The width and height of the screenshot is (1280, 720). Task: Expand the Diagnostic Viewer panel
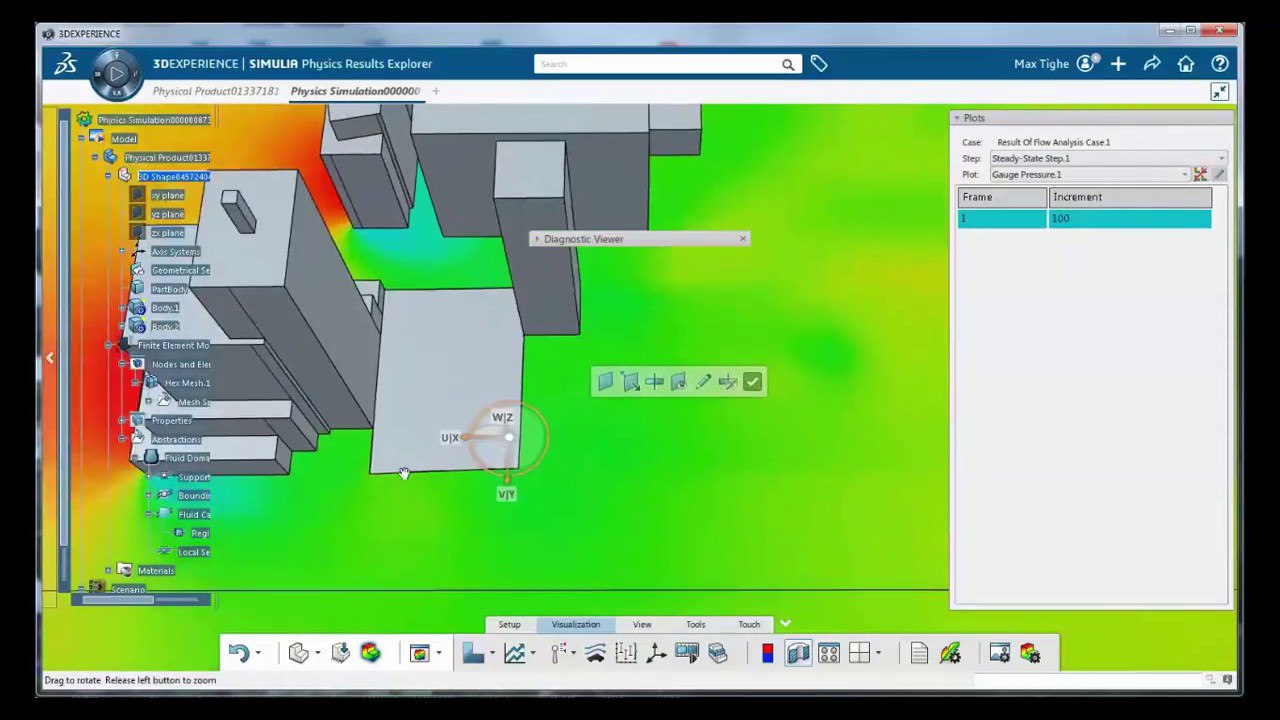(537, 239)
